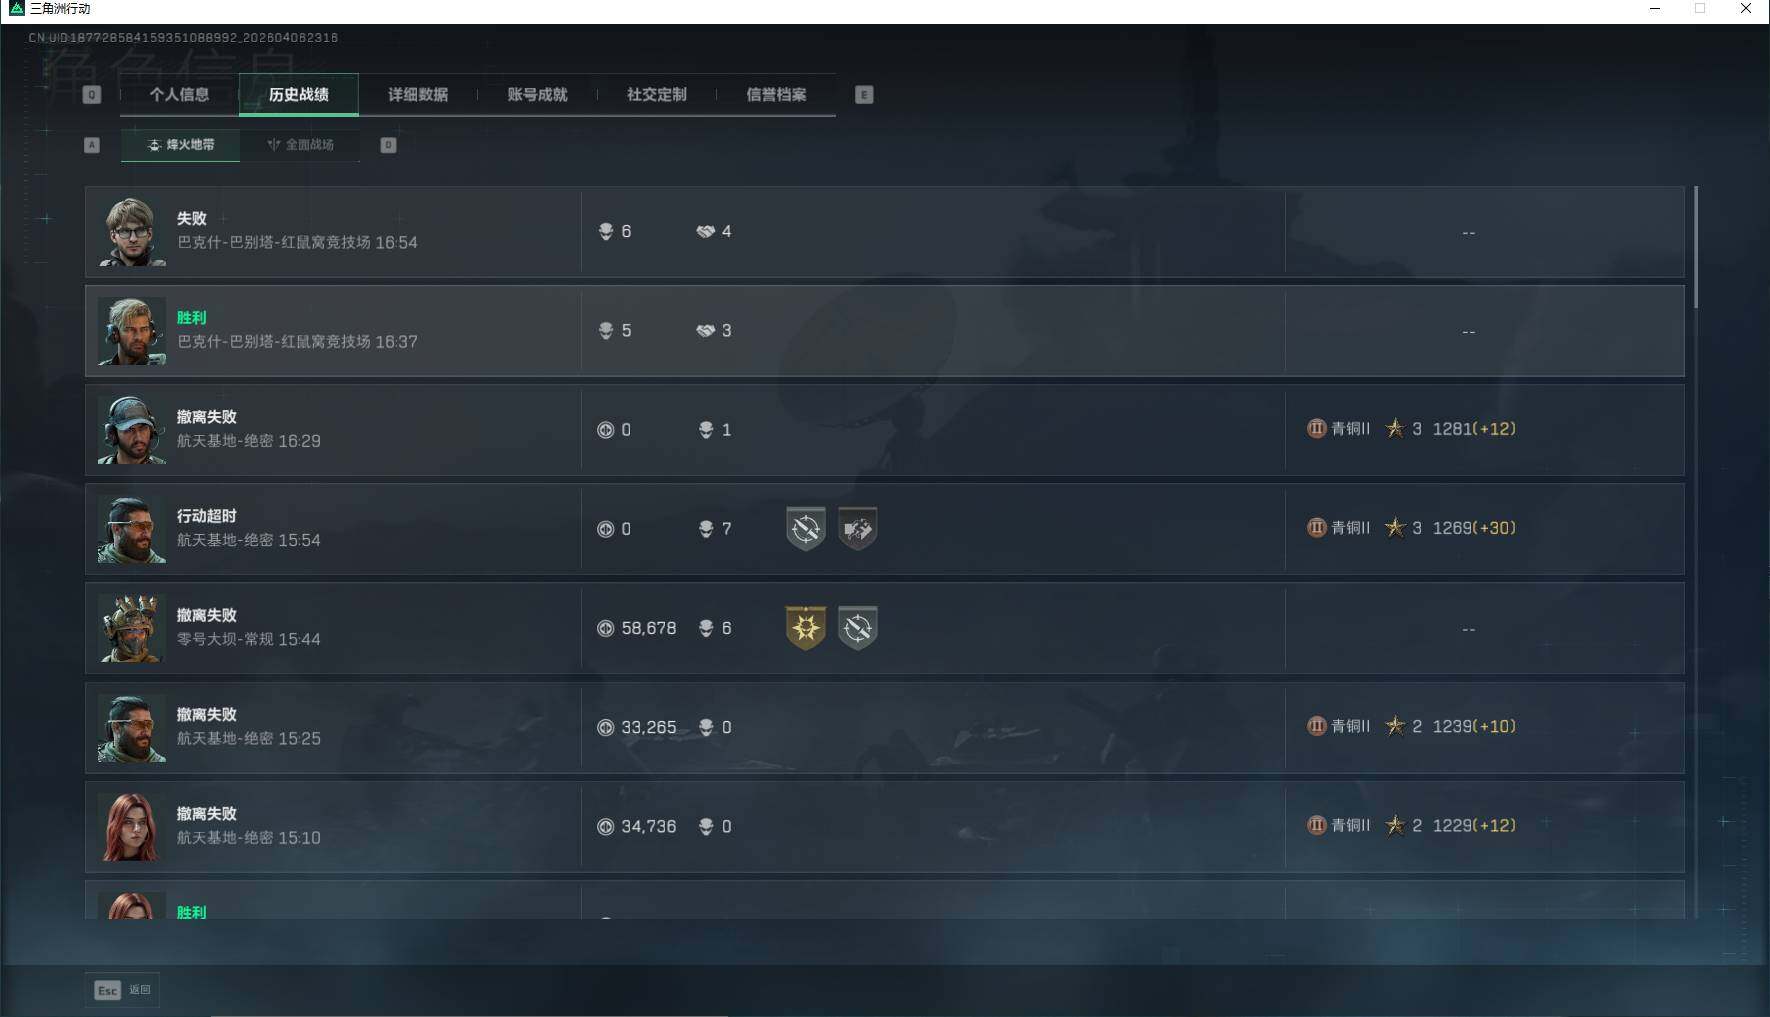Switch to the 个人信息 tab
Image resolution: width=1770 pixels, height=1017 pixels.
pos(179,95)
